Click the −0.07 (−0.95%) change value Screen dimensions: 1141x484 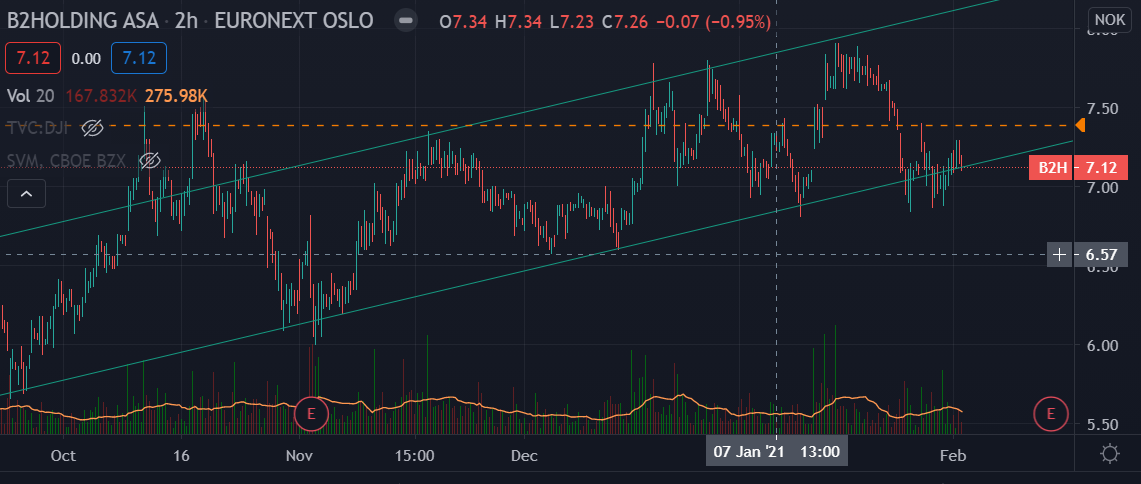[714, 22]
